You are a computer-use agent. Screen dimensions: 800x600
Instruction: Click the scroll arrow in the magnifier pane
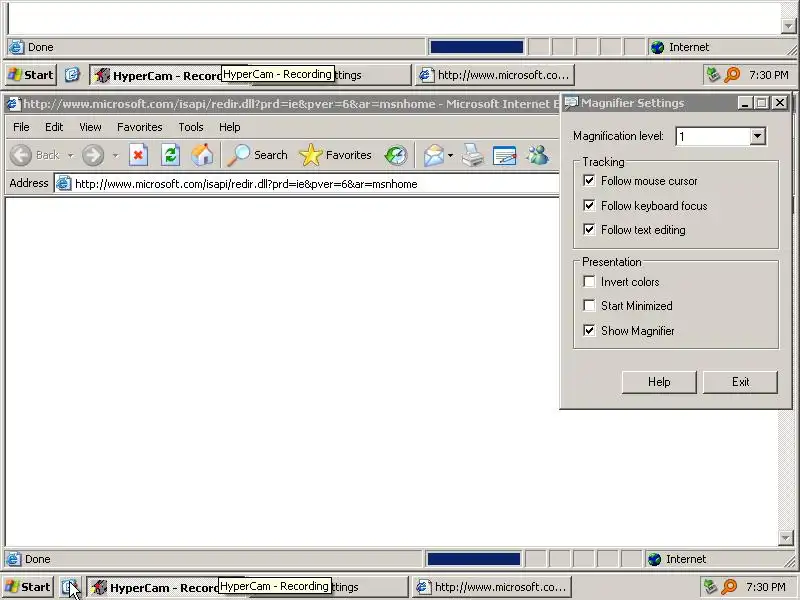click(x=789, y=25)
